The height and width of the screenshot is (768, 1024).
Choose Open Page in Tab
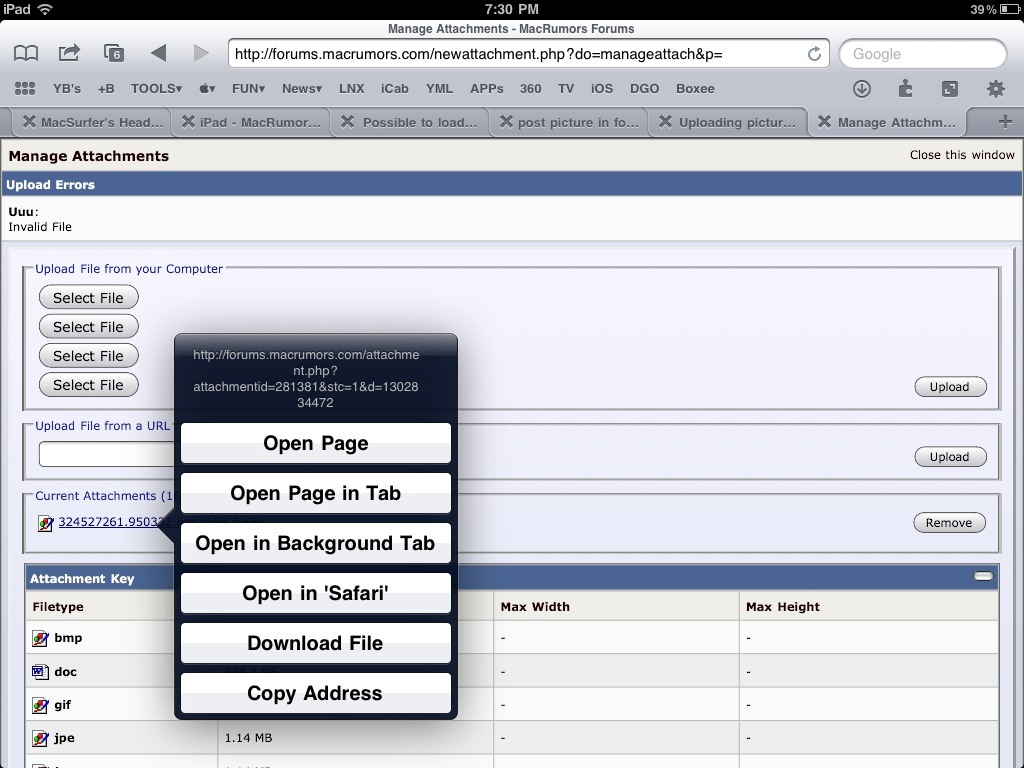point(315,493)
